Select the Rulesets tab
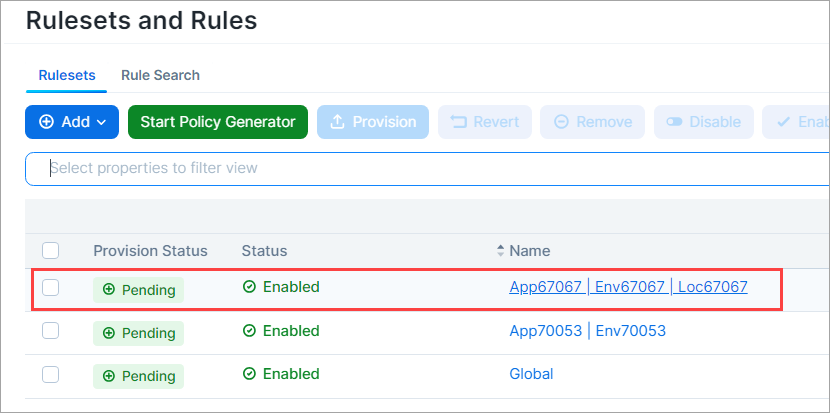 point(67,75)
